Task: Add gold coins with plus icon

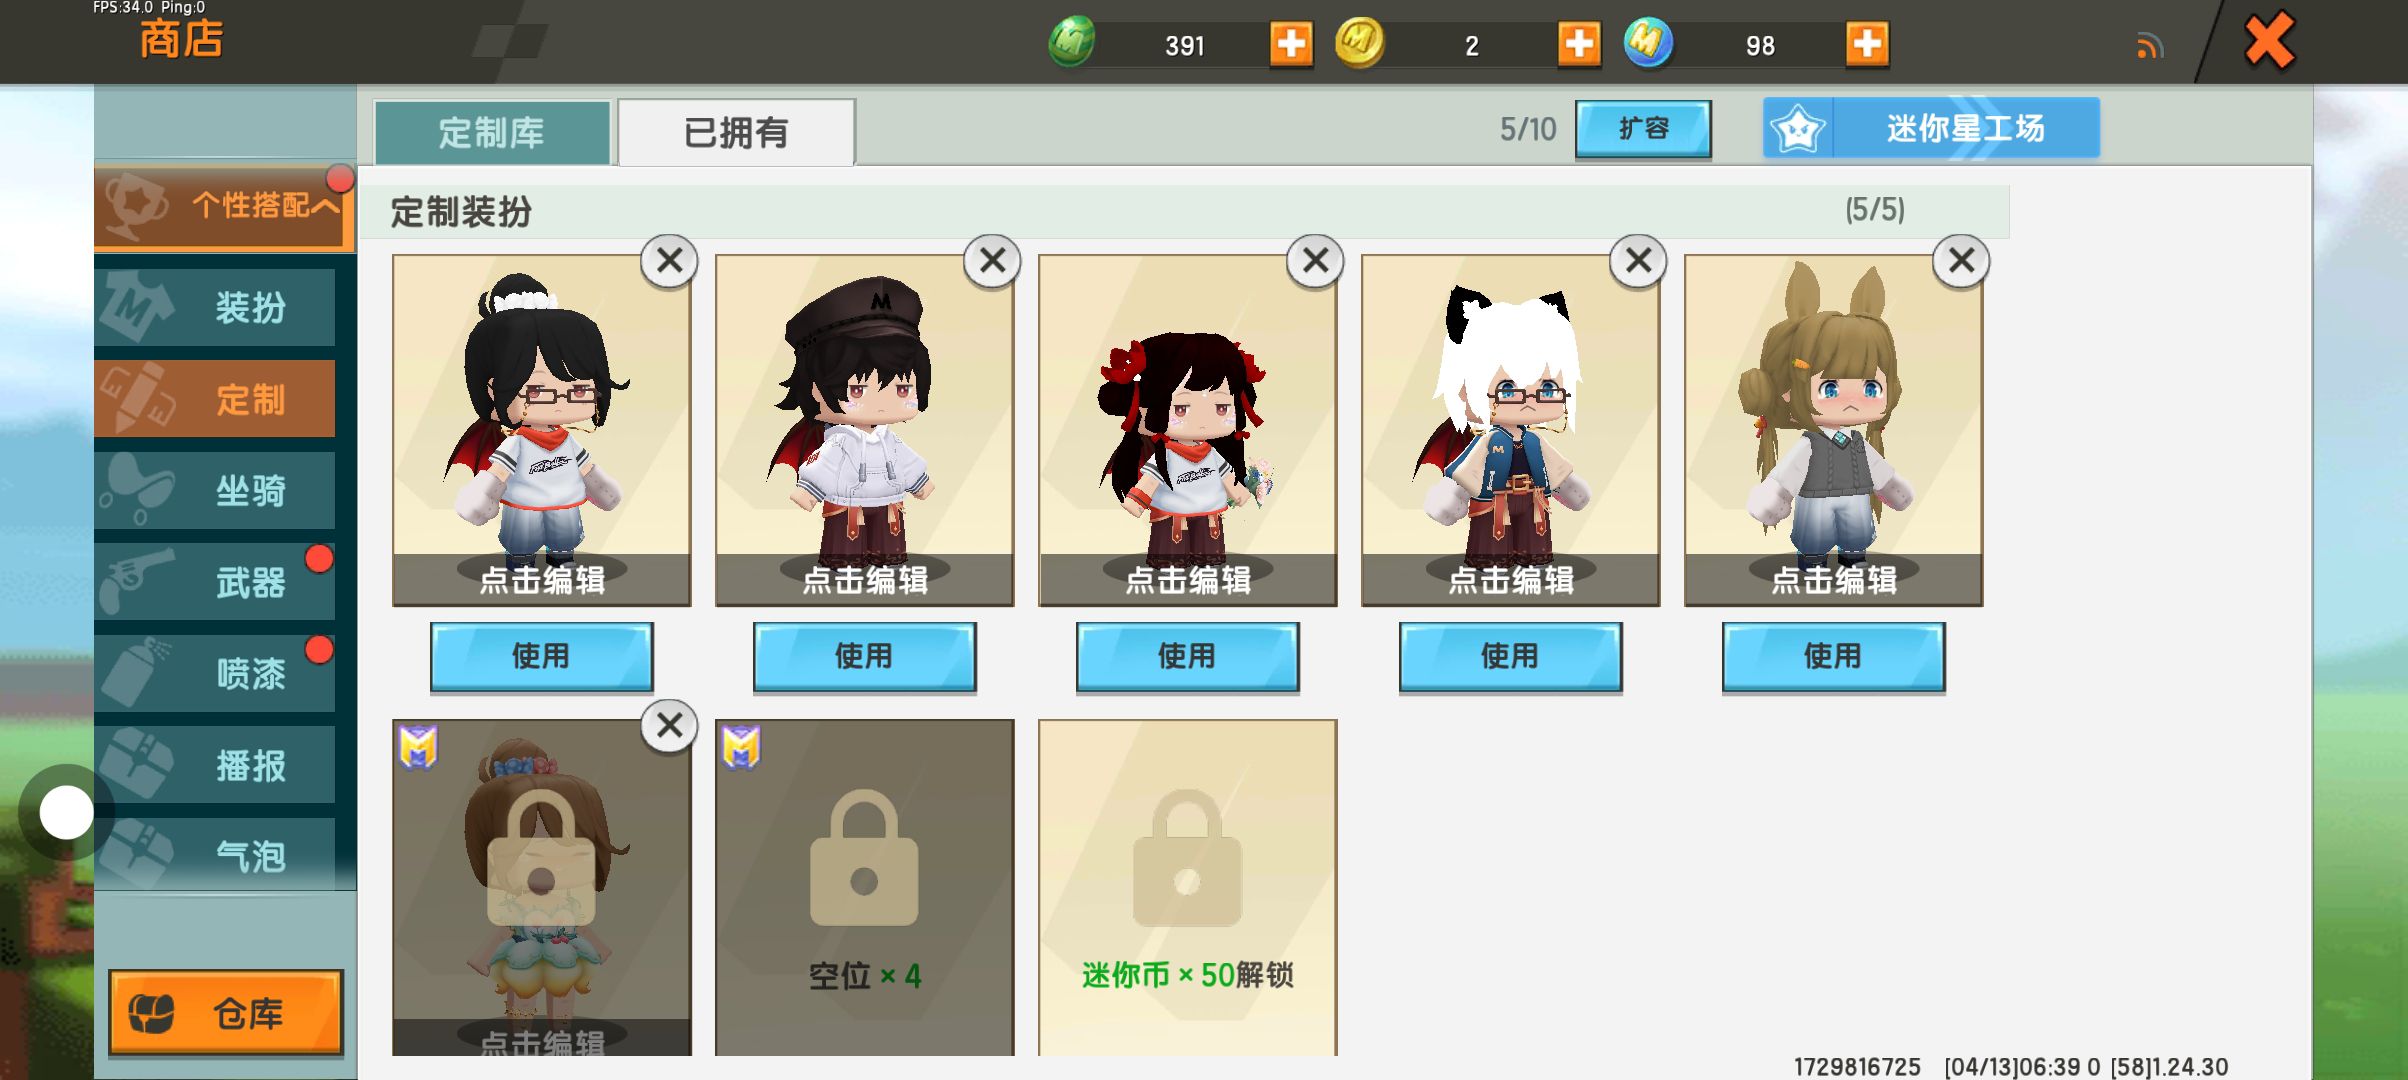Action: [x=1579, y=44]
